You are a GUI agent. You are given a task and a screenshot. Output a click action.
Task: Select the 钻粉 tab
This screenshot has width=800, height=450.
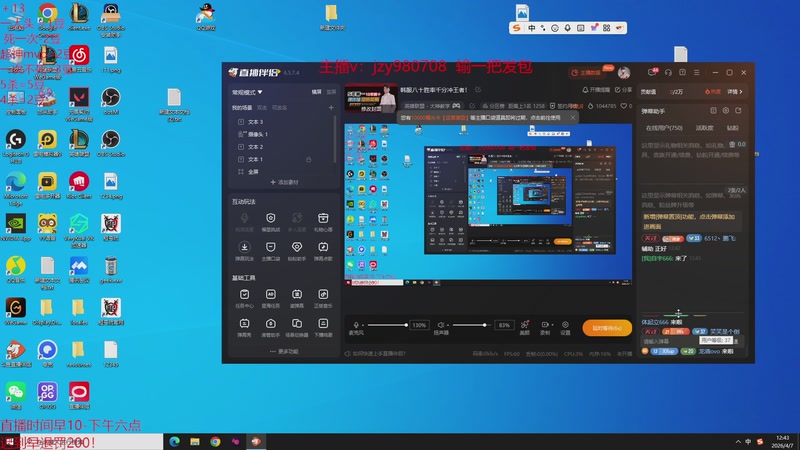732,128
